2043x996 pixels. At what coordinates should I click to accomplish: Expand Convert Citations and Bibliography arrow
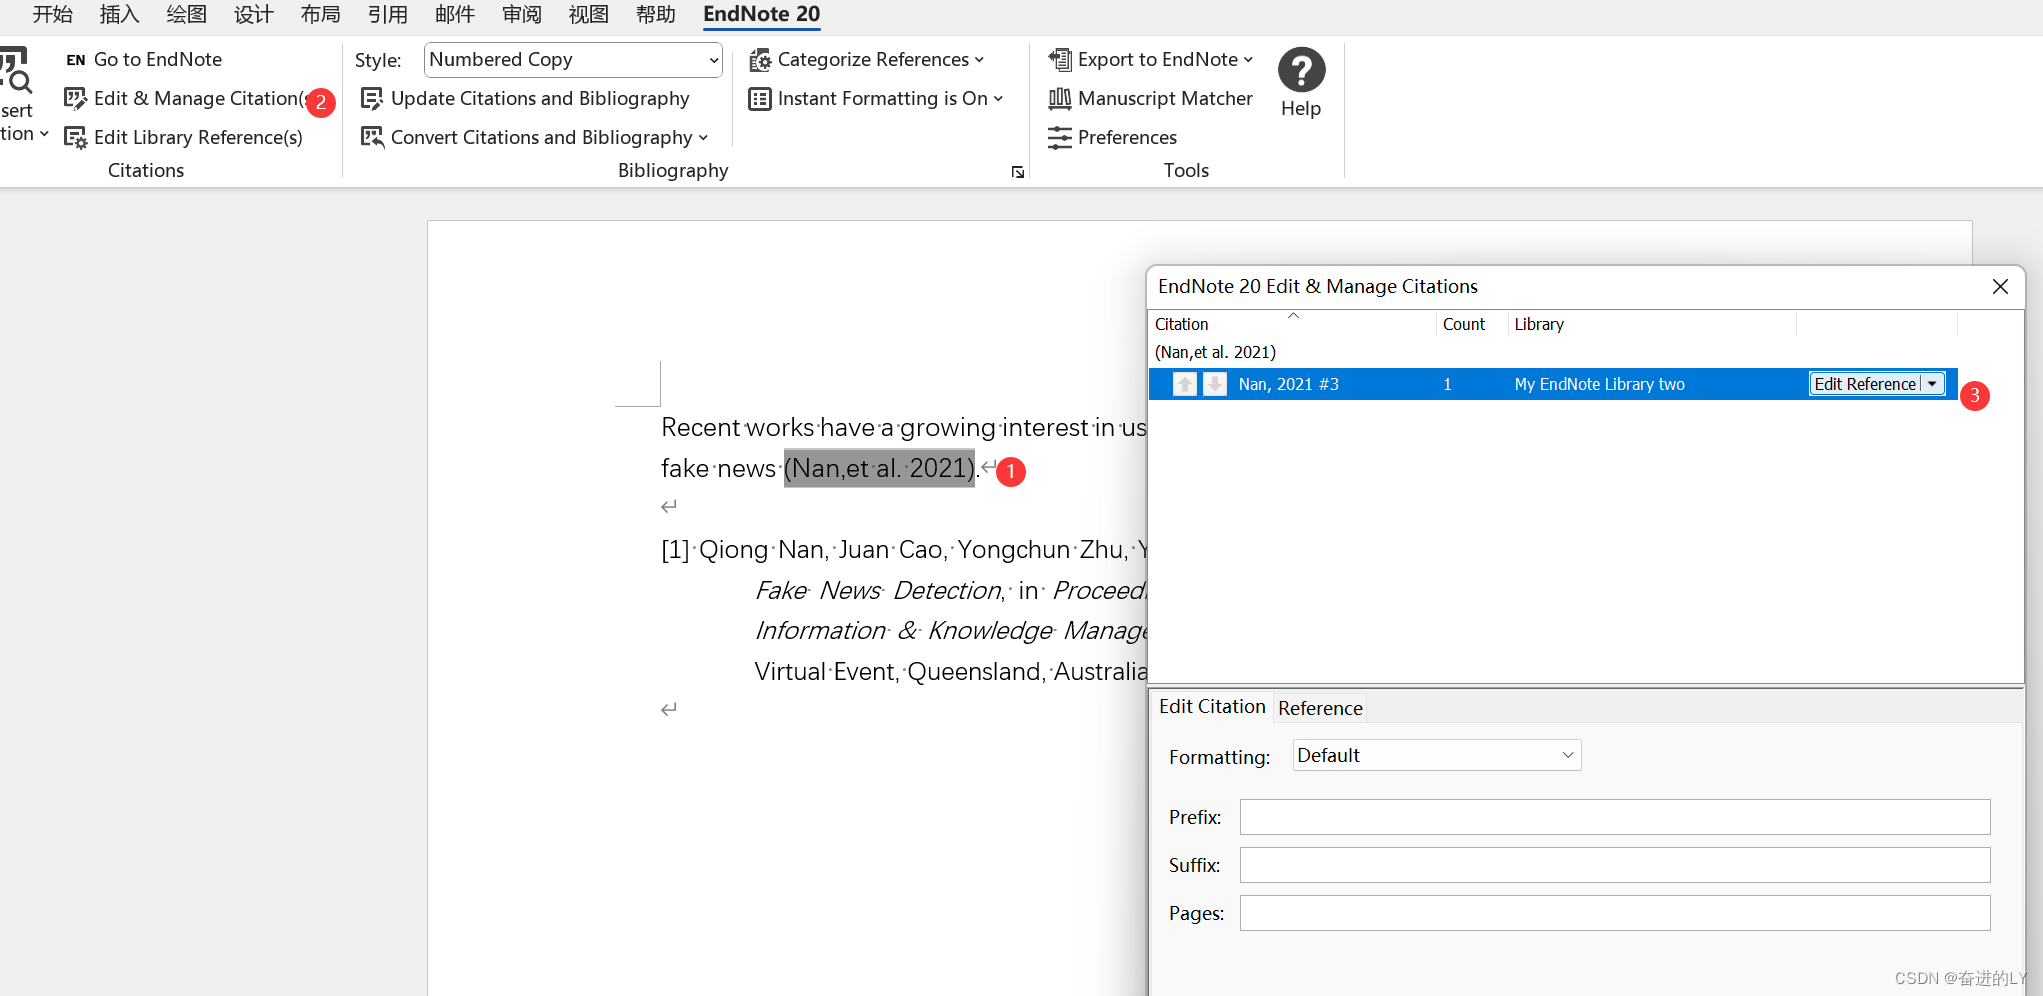click(x=703, y=138)
